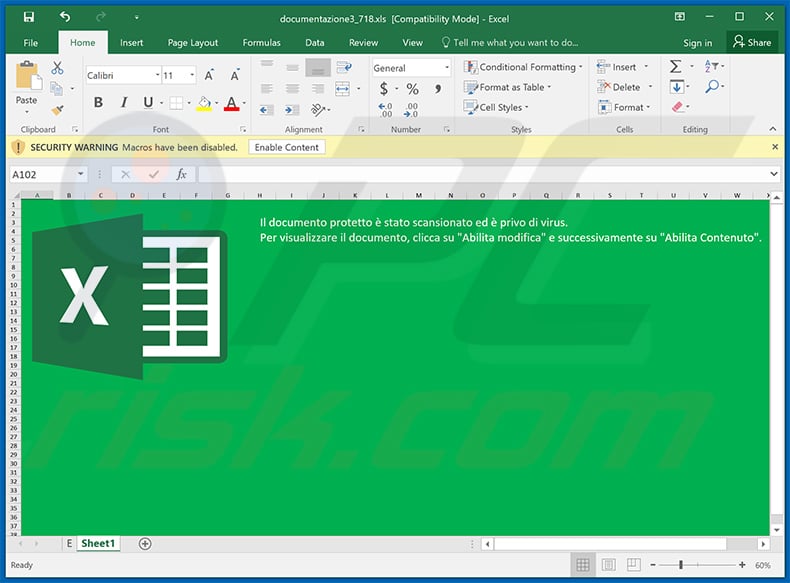Open the Borders dropdown arrow
Screen dimensions: 790x583
point(189,103)
